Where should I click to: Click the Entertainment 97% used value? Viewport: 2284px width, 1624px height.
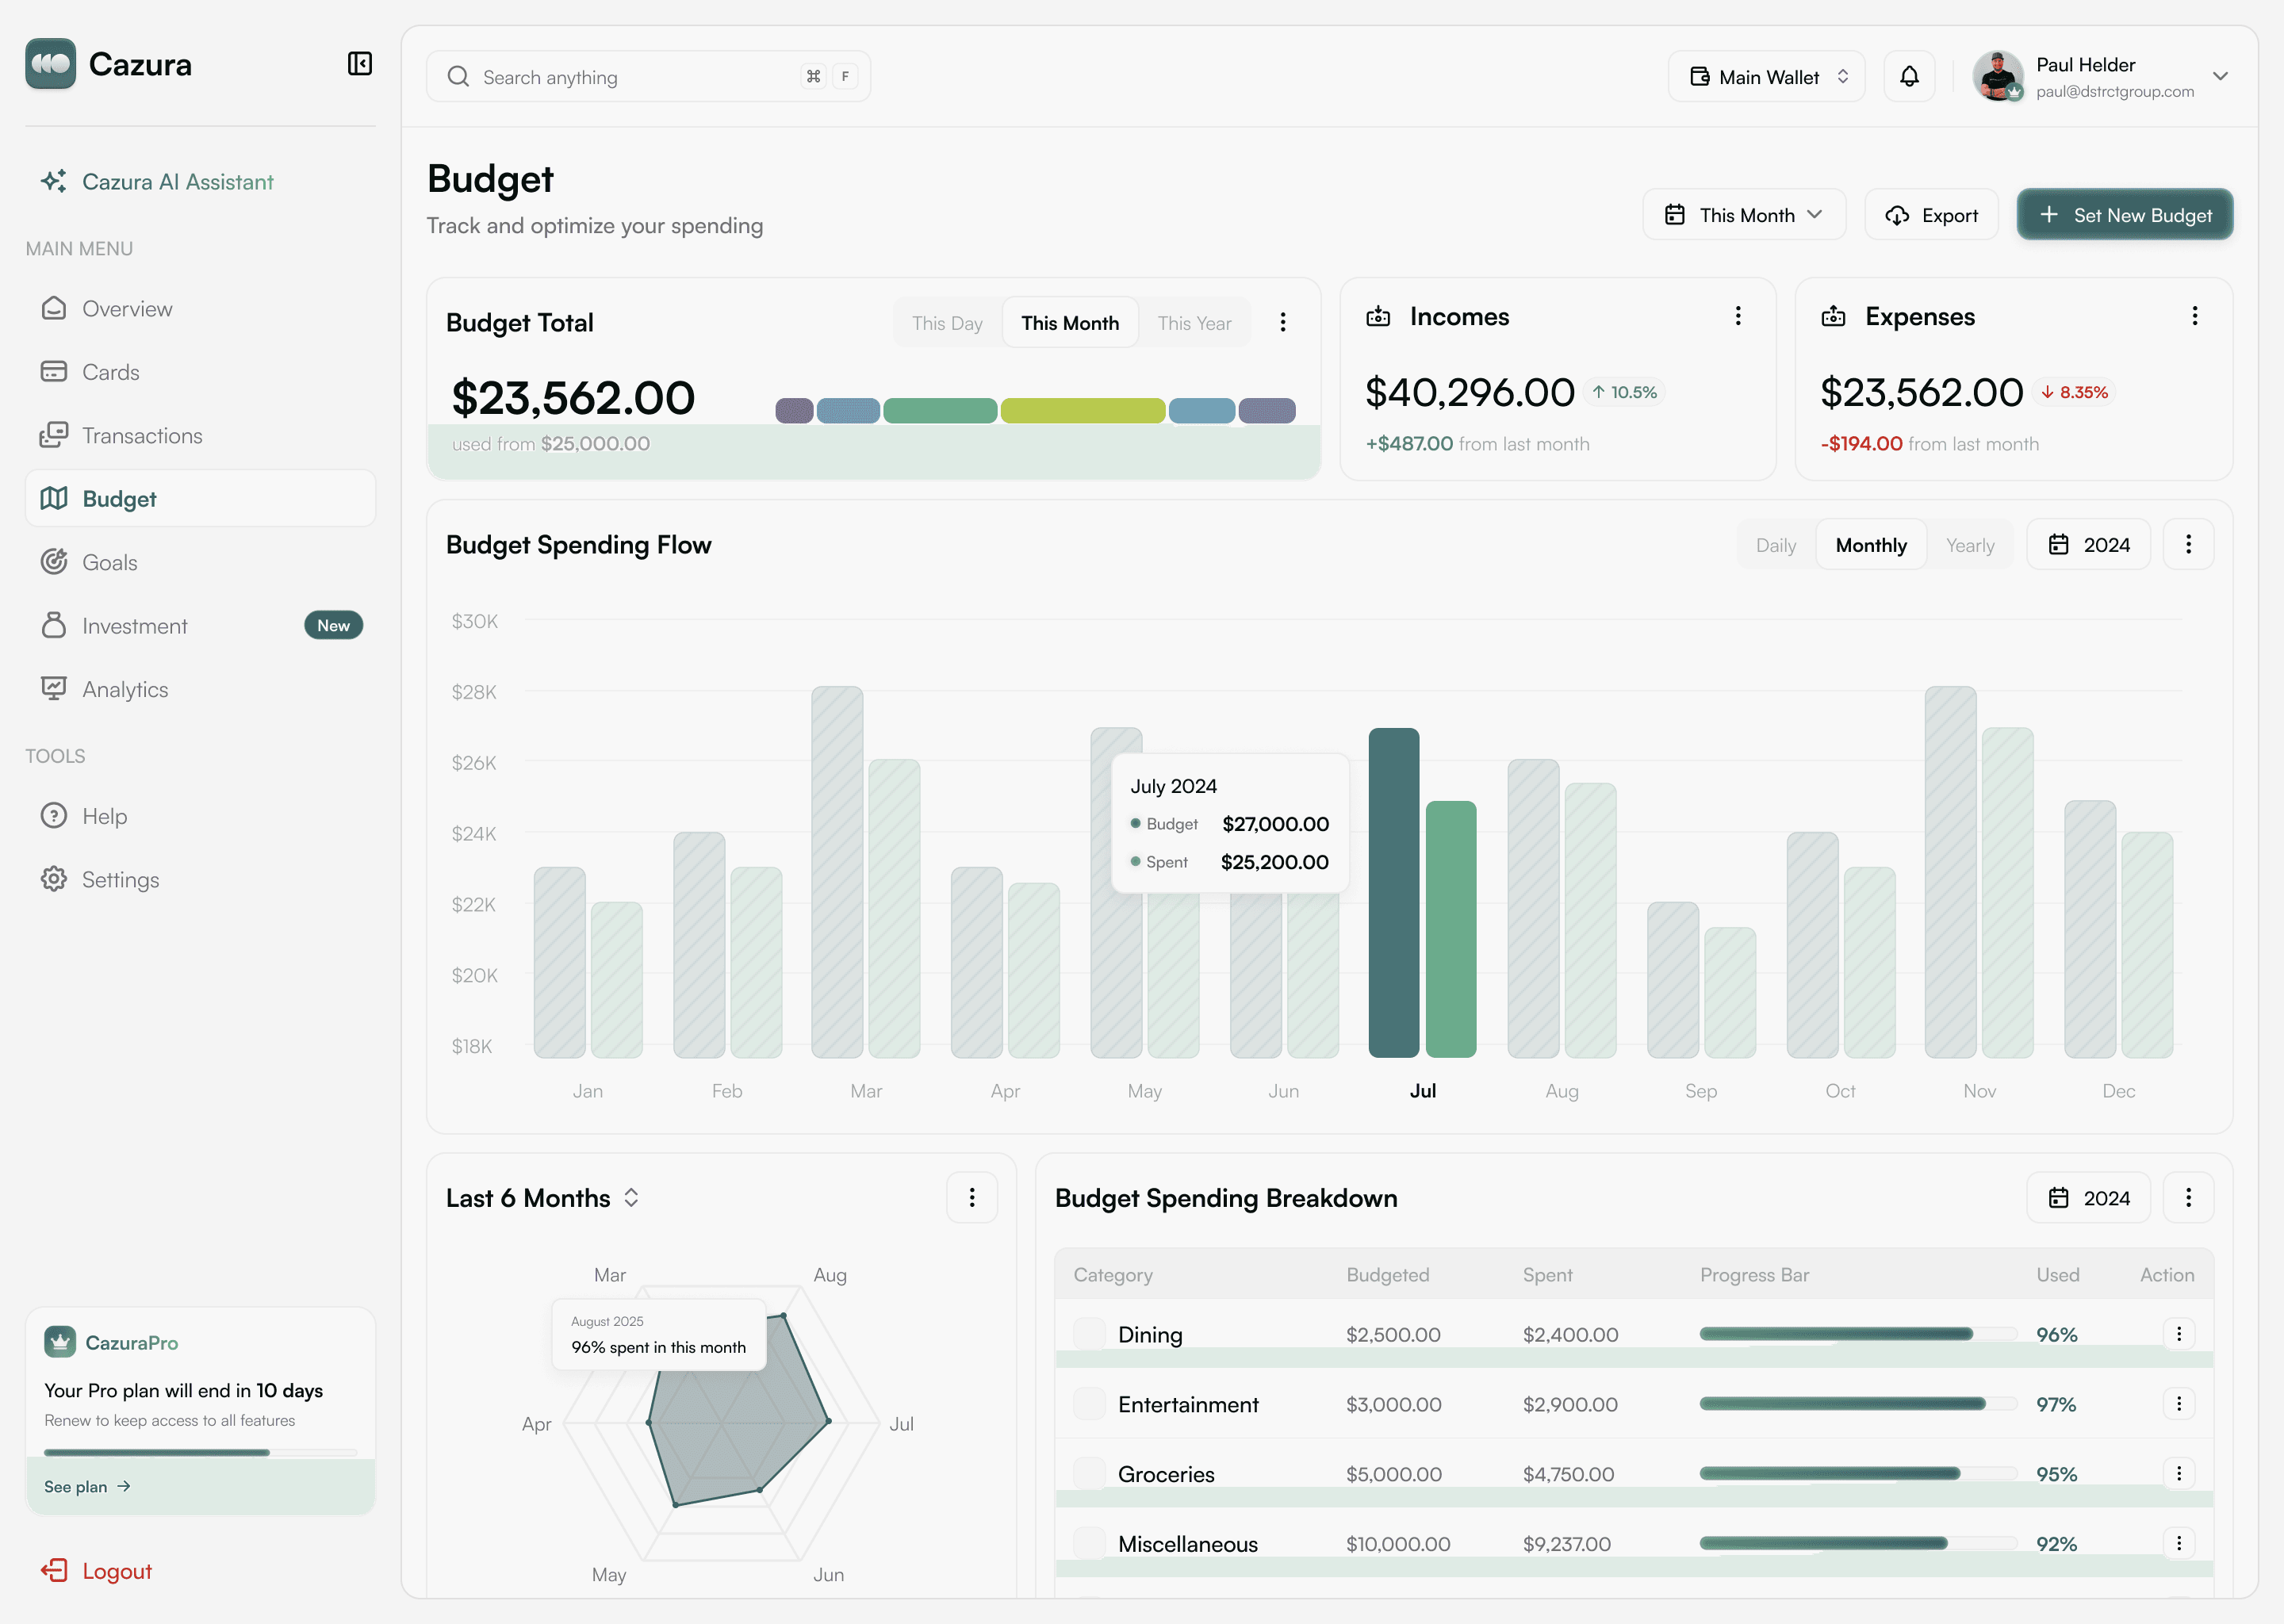(x=2056, y=1404)
